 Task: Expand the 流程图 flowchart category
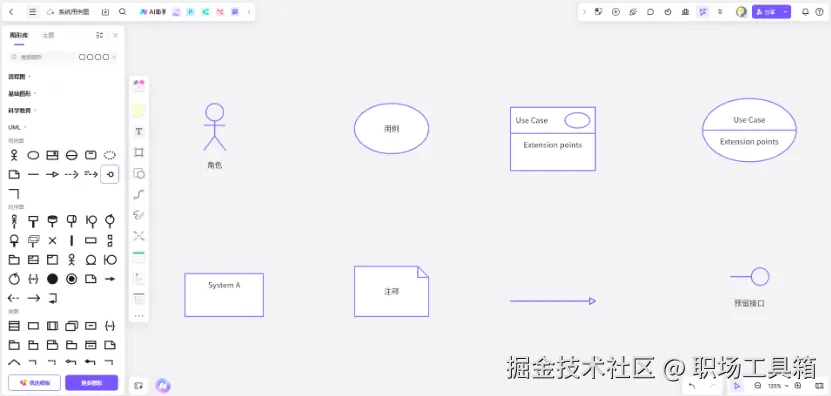[x=19, y=76]
